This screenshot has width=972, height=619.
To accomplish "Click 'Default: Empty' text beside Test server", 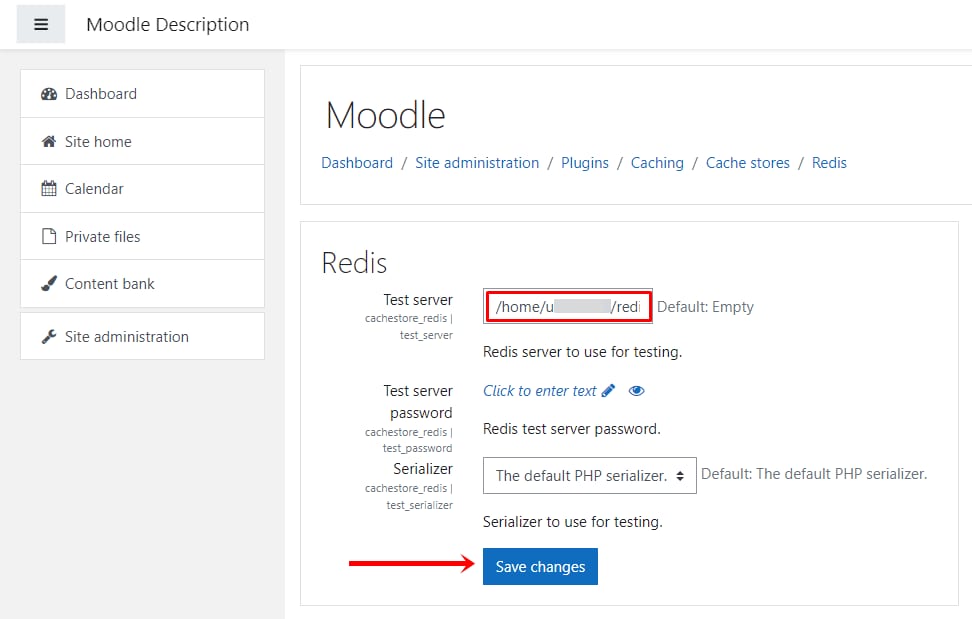I will click(x=705, y=307).
